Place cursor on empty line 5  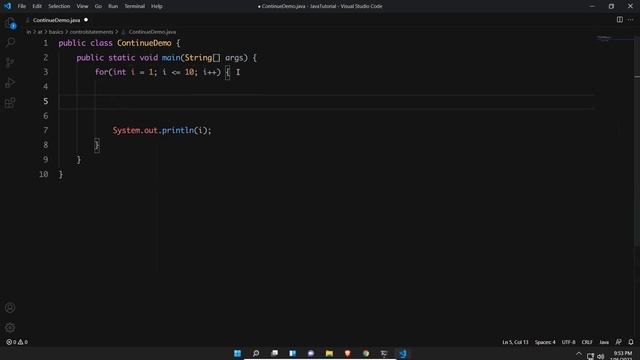[327, 101]
